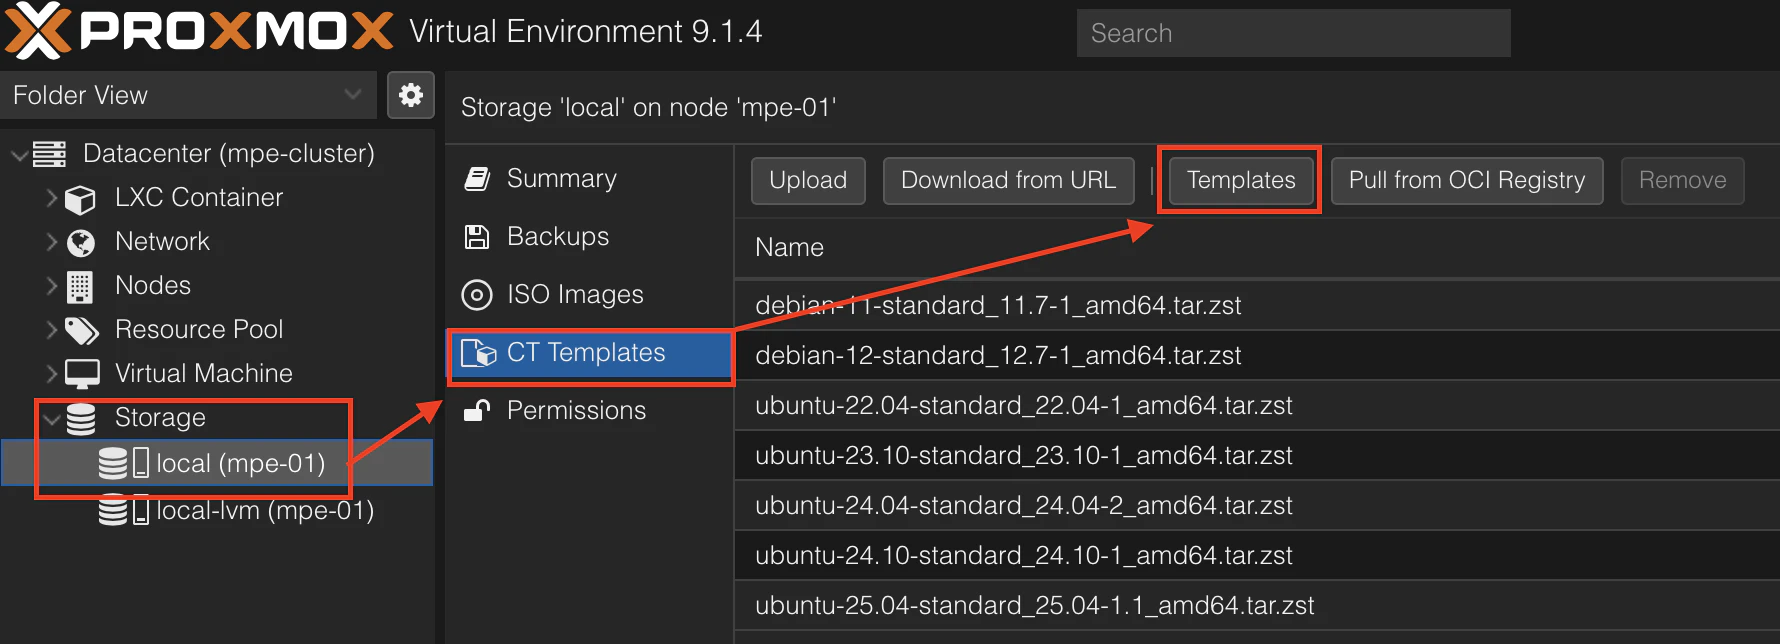Viewport: 1780px width, 644px height.
Task: Click the ISO Images disc icon
Action: [x=477, y=295]
